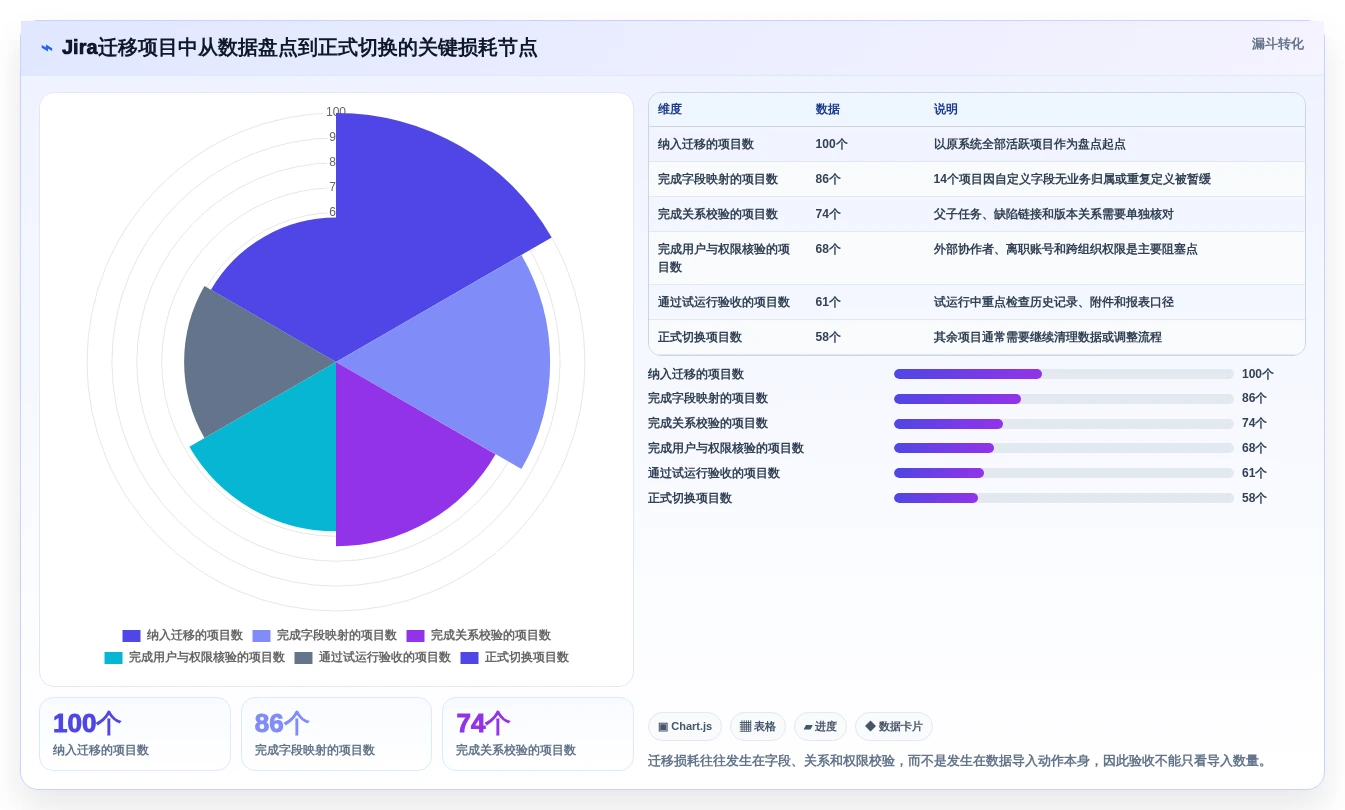Click table cell 通过试运行验收的项目数
1345x810 pixels.
tap(724, 302)
